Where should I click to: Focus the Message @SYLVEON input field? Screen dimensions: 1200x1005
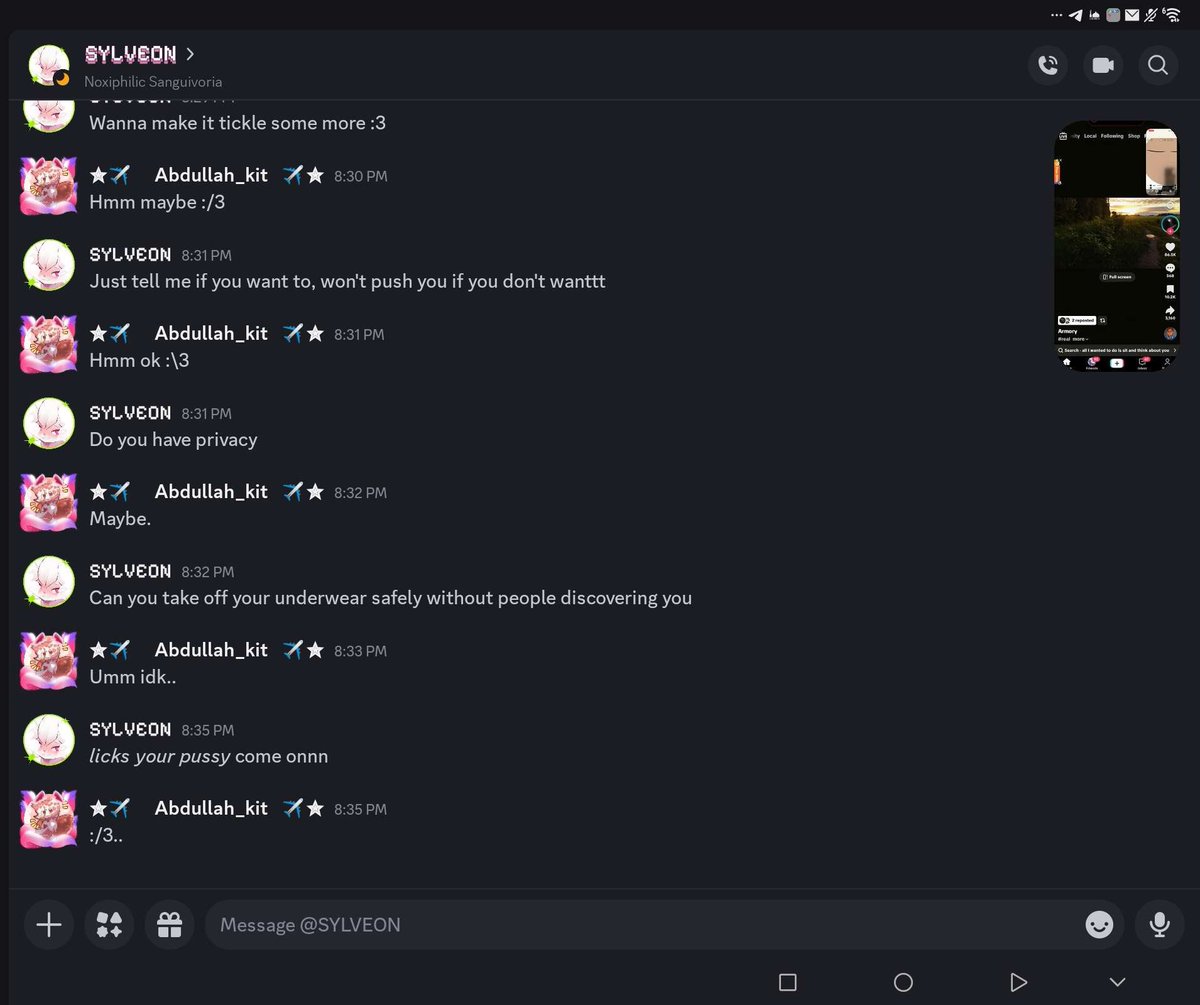tap(665, 925)
